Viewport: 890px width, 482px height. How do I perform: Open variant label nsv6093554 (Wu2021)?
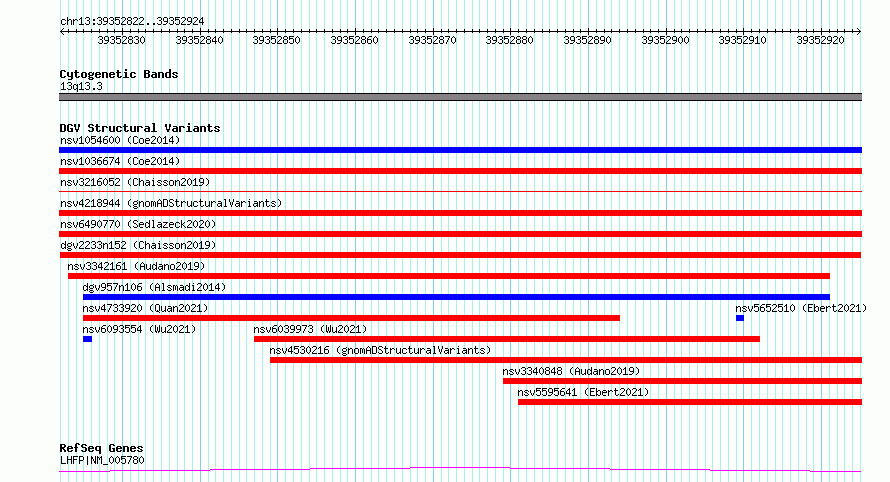click(139, 329)
